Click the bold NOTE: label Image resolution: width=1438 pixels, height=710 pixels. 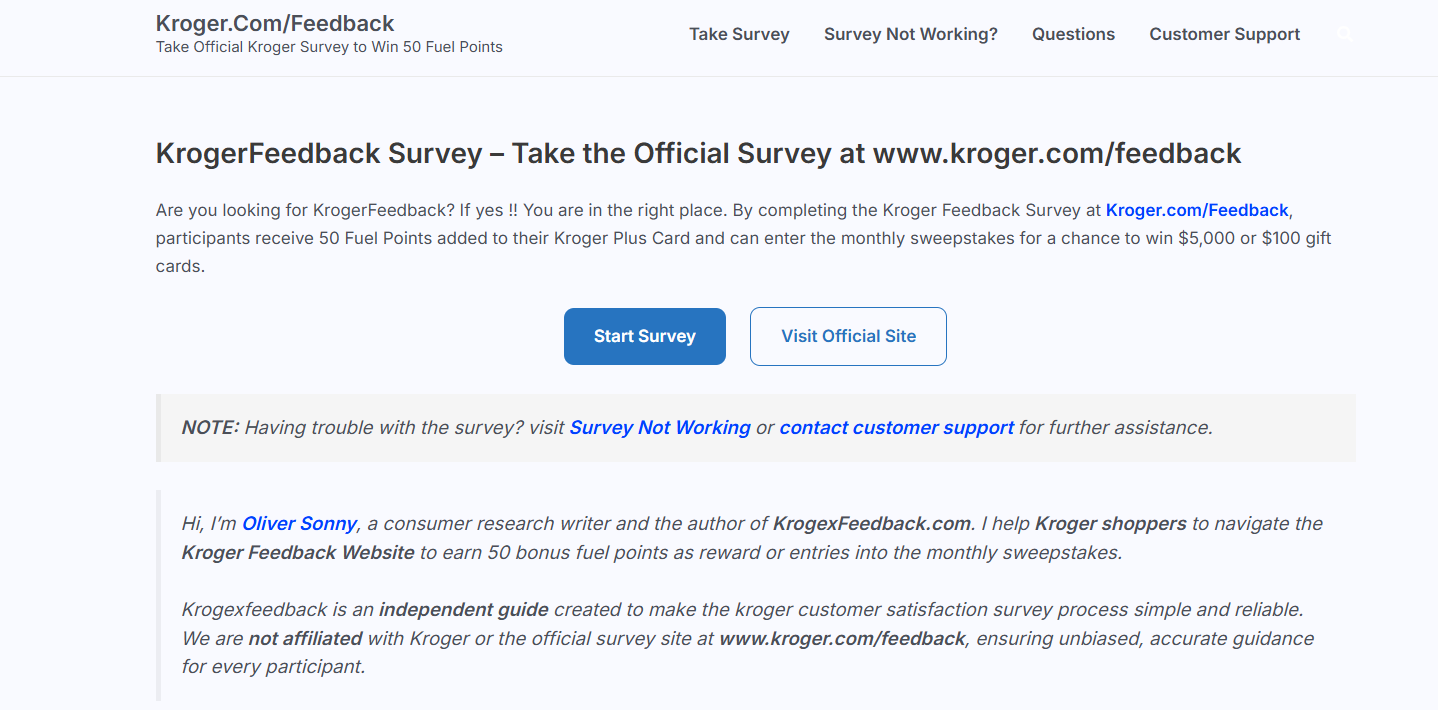coord(210,428)
